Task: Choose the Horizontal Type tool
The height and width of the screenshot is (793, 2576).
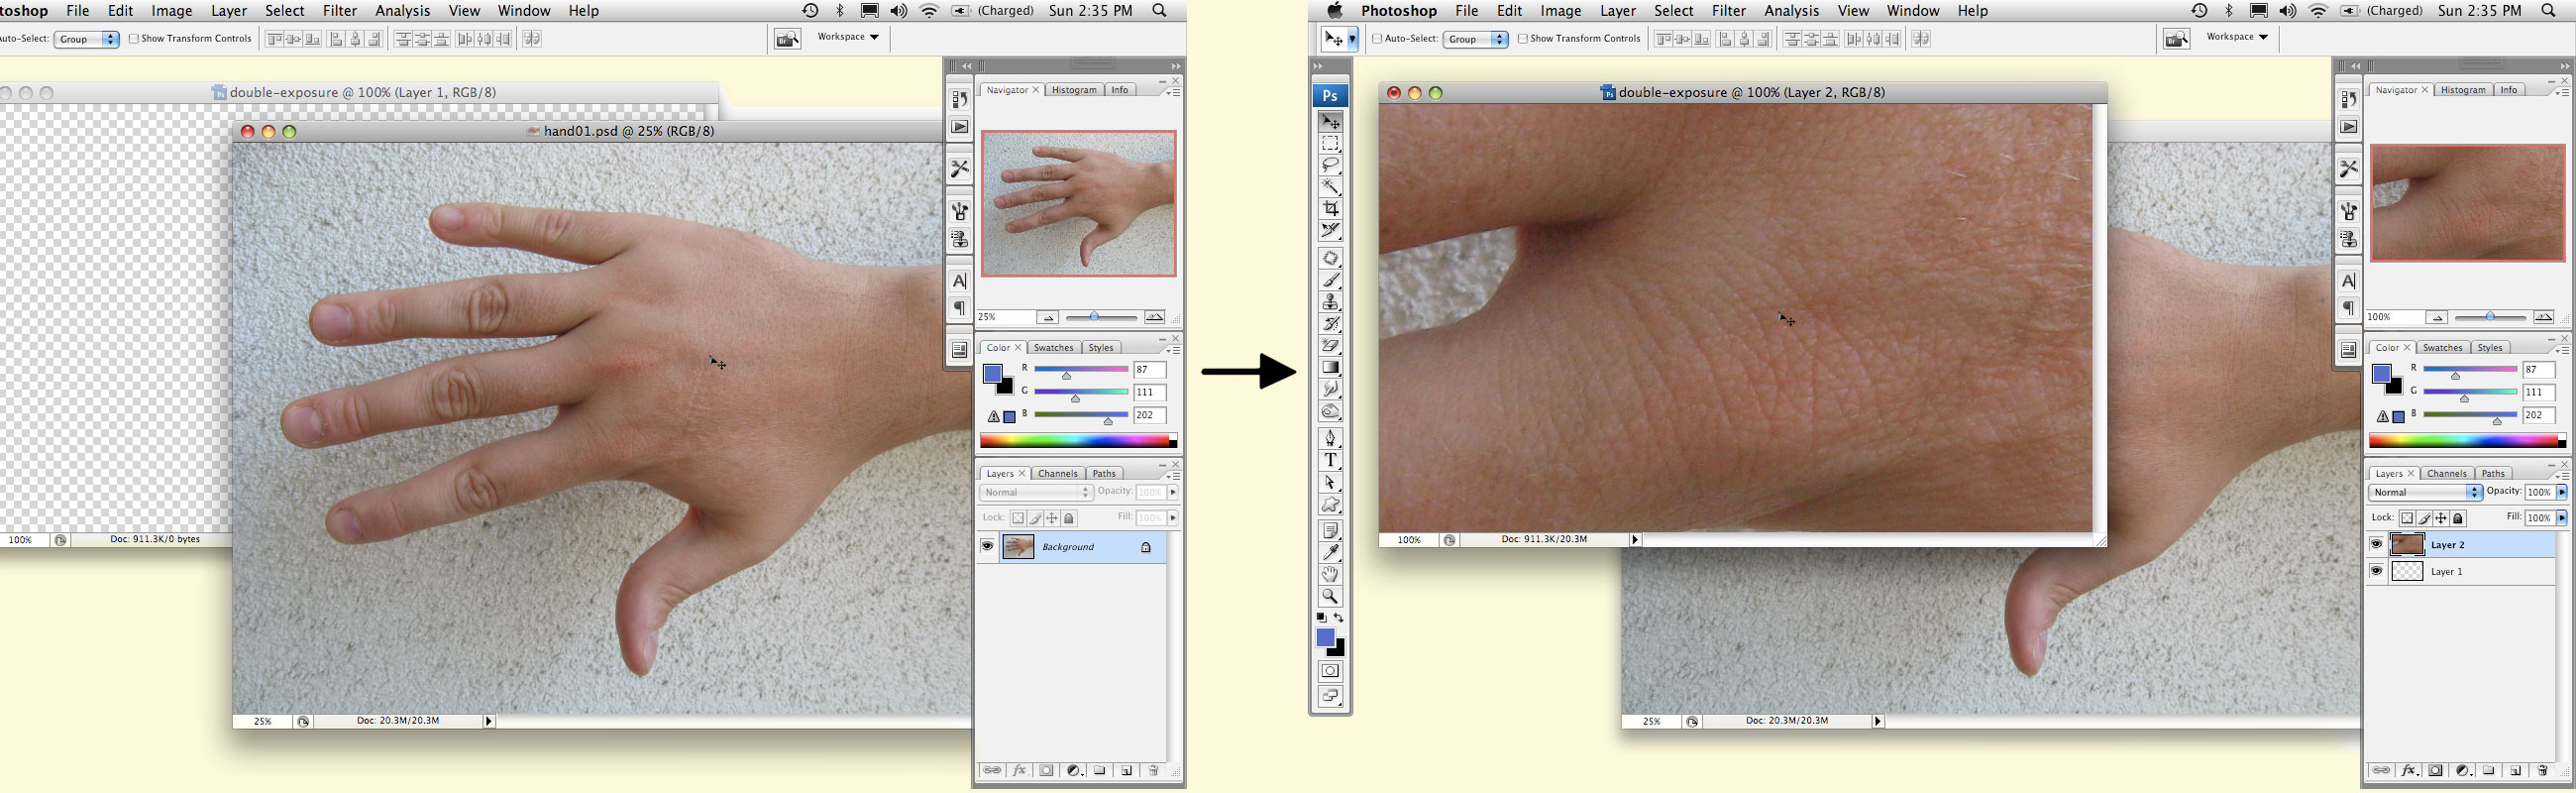Action: click(1330, 460)
